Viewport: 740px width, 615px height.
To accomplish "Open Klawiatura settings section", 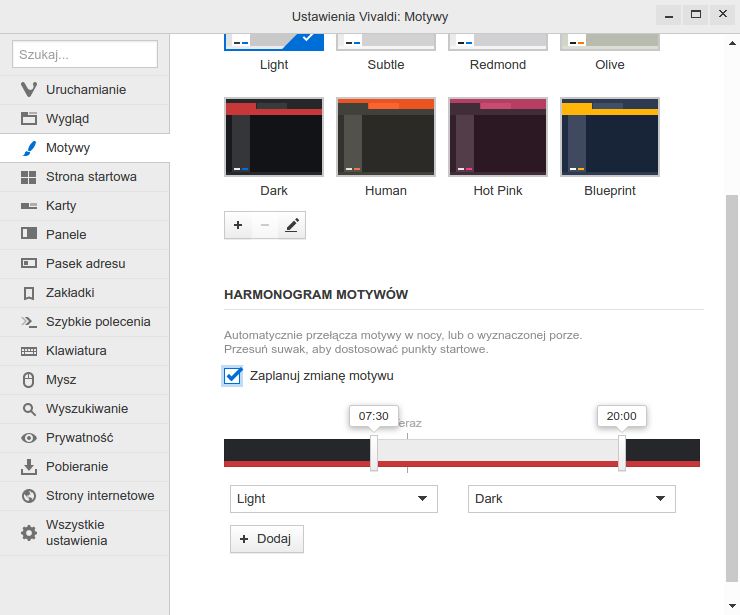I will pyautogui.click(x=85, y=351).
